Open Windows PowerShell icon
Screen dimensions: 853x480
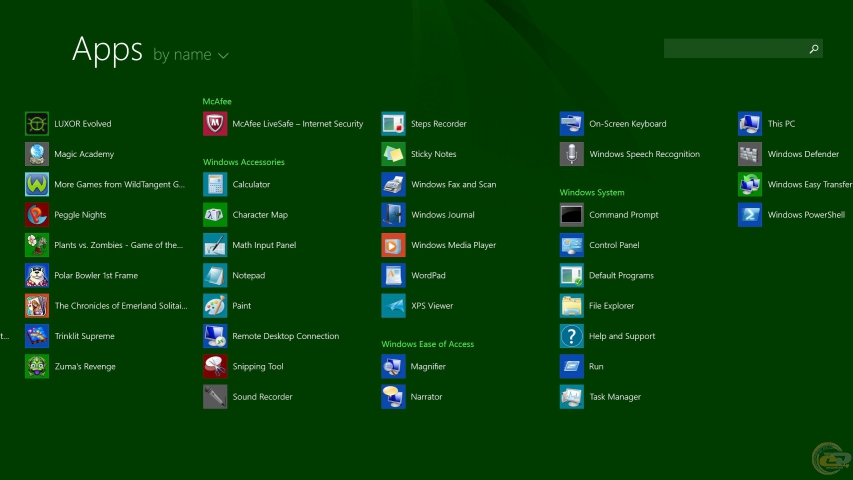tap(750, 215)
